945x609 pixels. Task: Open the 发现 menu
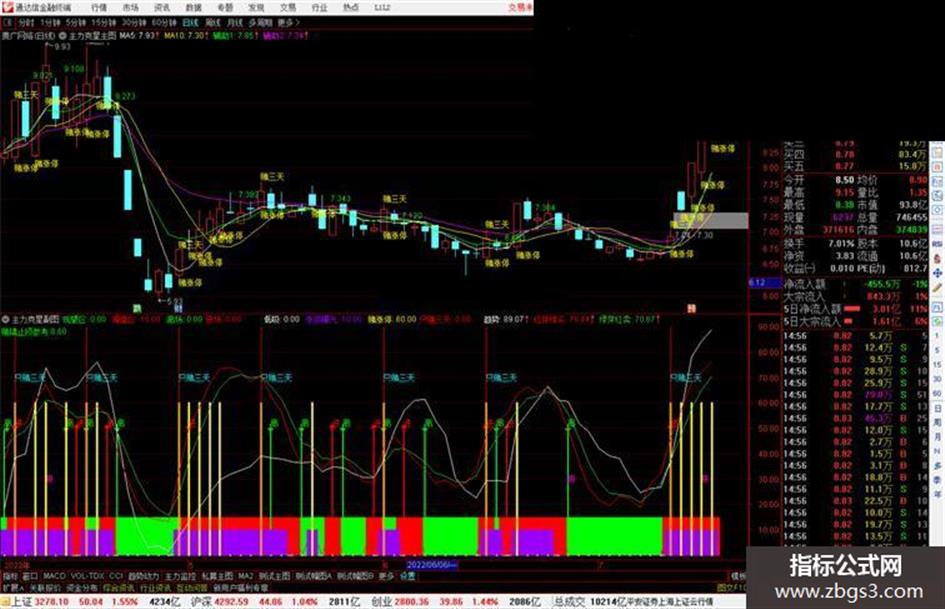(x=256, y=8)
